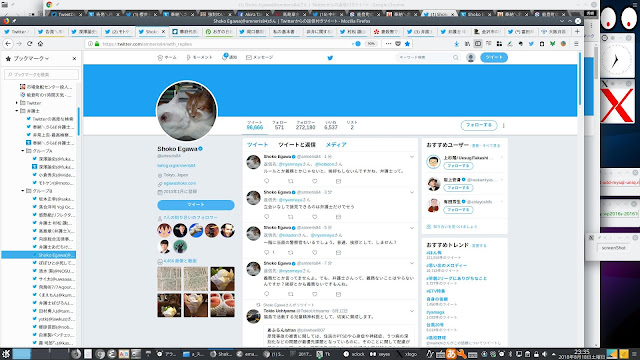Click the taskbar clock showing 23:35
The width and height of the screenshot is (640, 360).
[582, 354]
